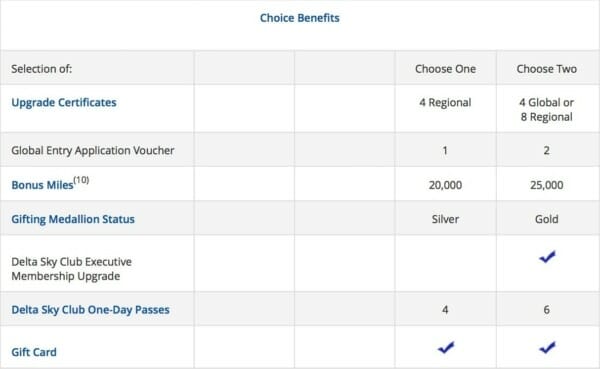
Task: Select the Choose One column header
Action: [445, 69]
